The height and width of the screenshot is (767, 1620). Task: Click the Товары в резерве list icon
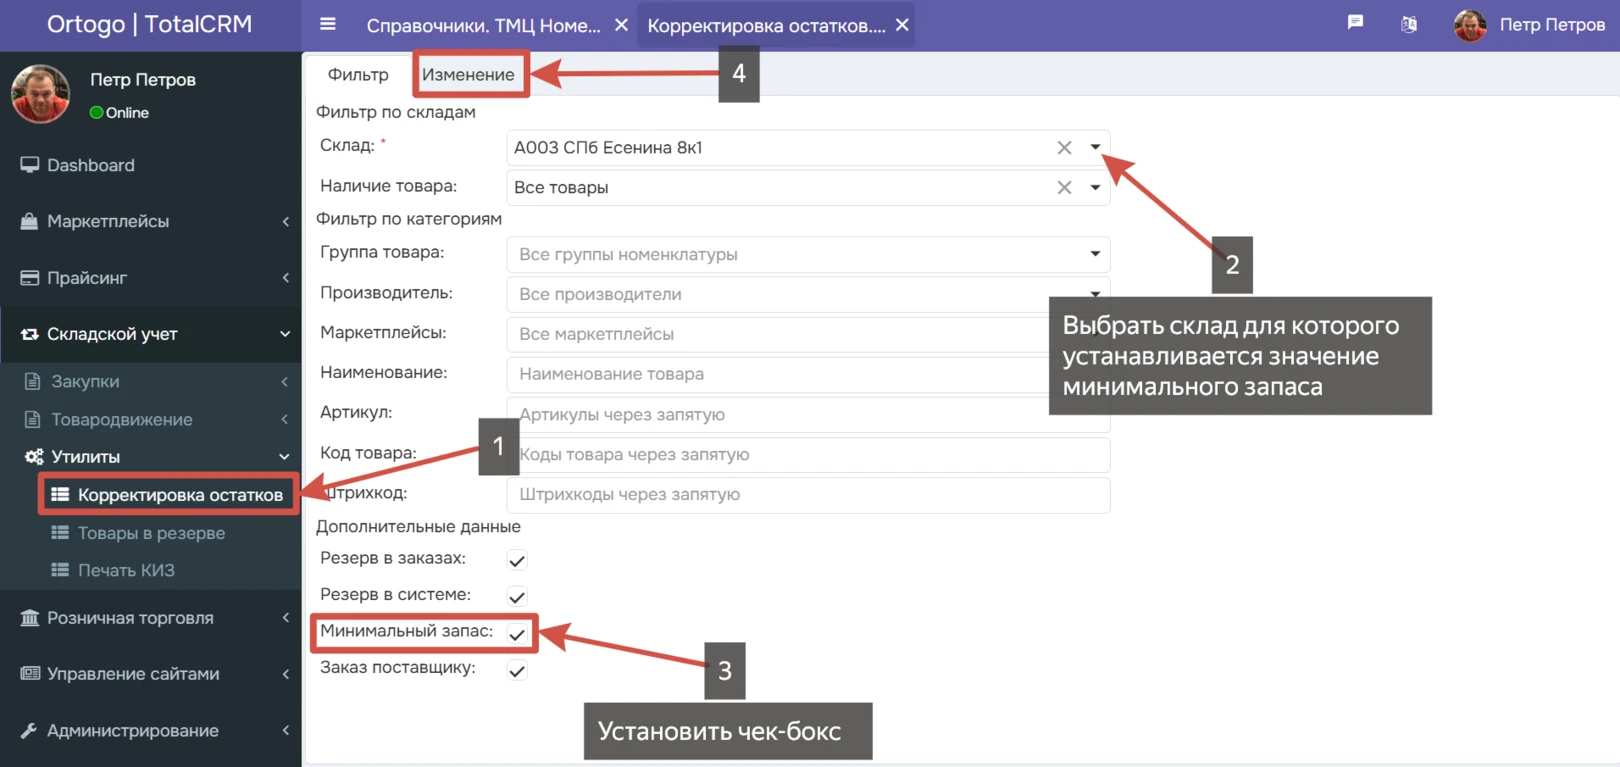(x=60, y=533)
